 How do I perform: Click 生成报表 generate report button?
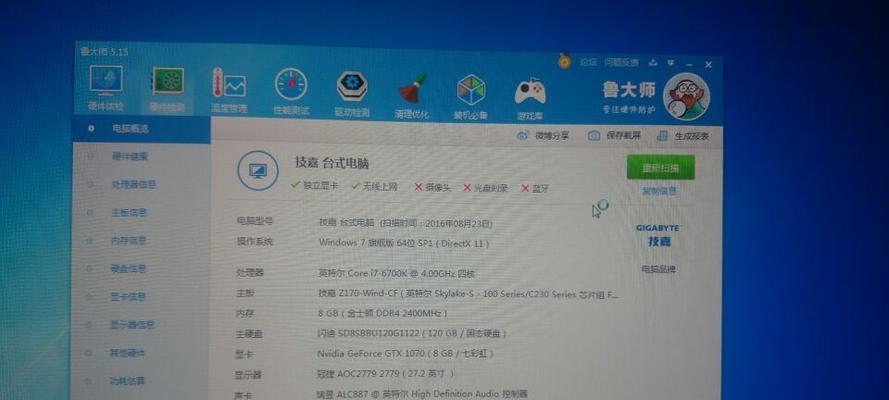(683, 137)
